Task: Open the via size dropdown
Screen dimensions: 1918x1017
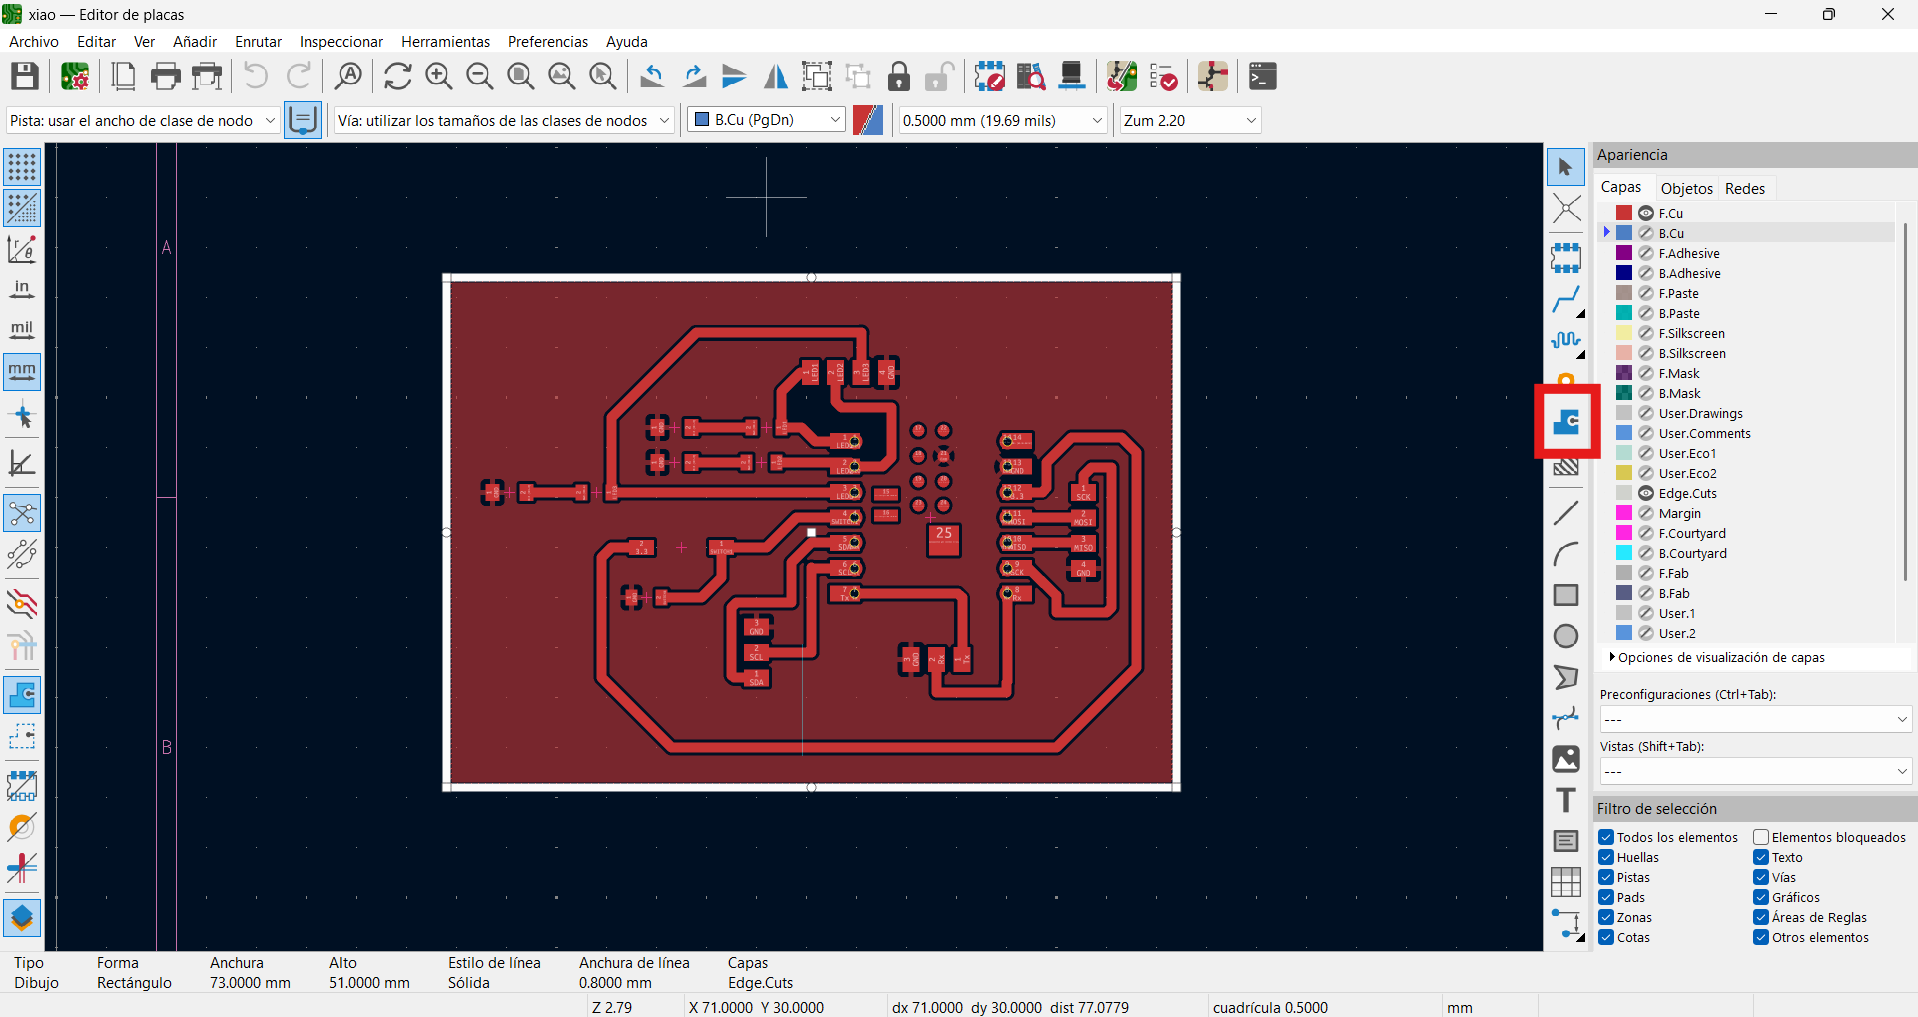Action: (x=503, y=120)
